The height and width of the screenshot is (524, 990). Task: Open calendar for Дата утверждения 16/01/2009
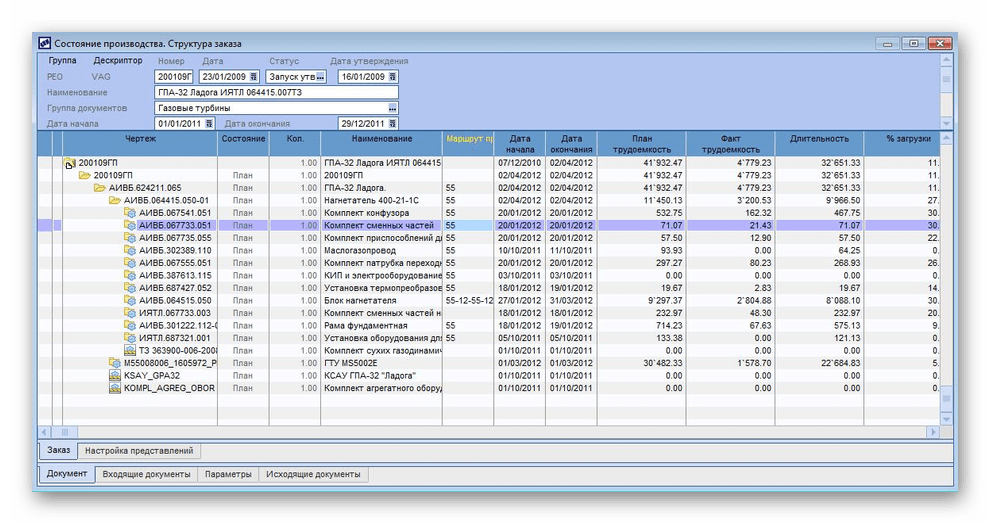tap(393, 77)
